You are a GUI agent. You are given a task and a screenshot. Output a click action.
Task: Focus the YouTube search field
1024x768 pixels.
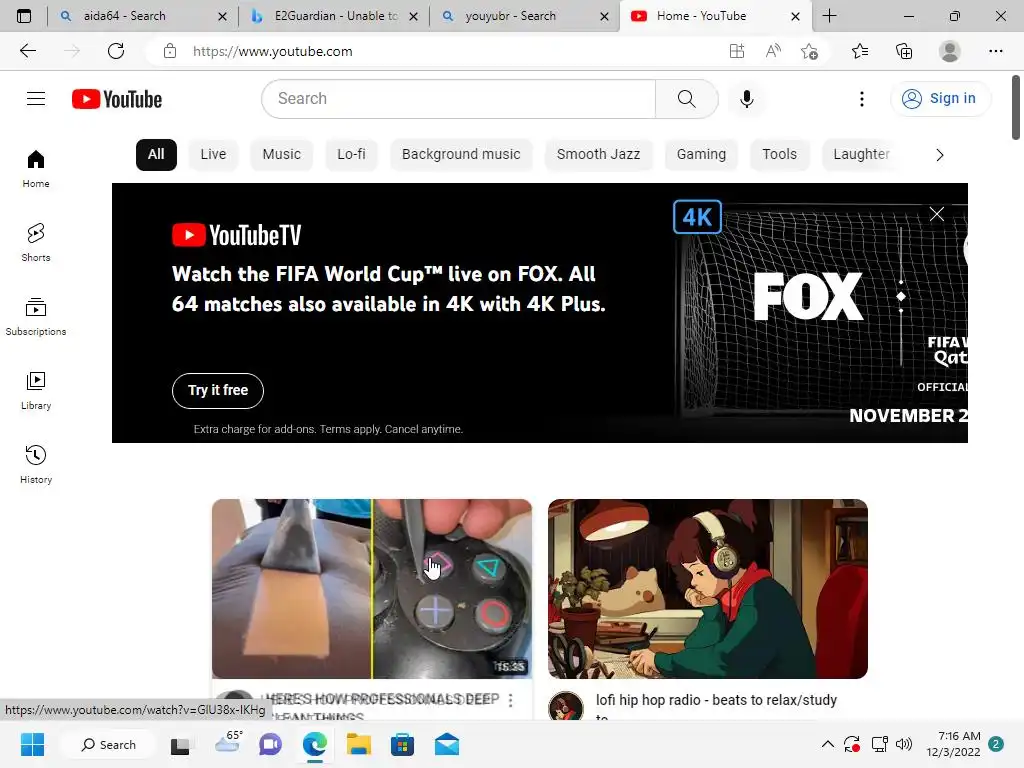pos(458,99)
